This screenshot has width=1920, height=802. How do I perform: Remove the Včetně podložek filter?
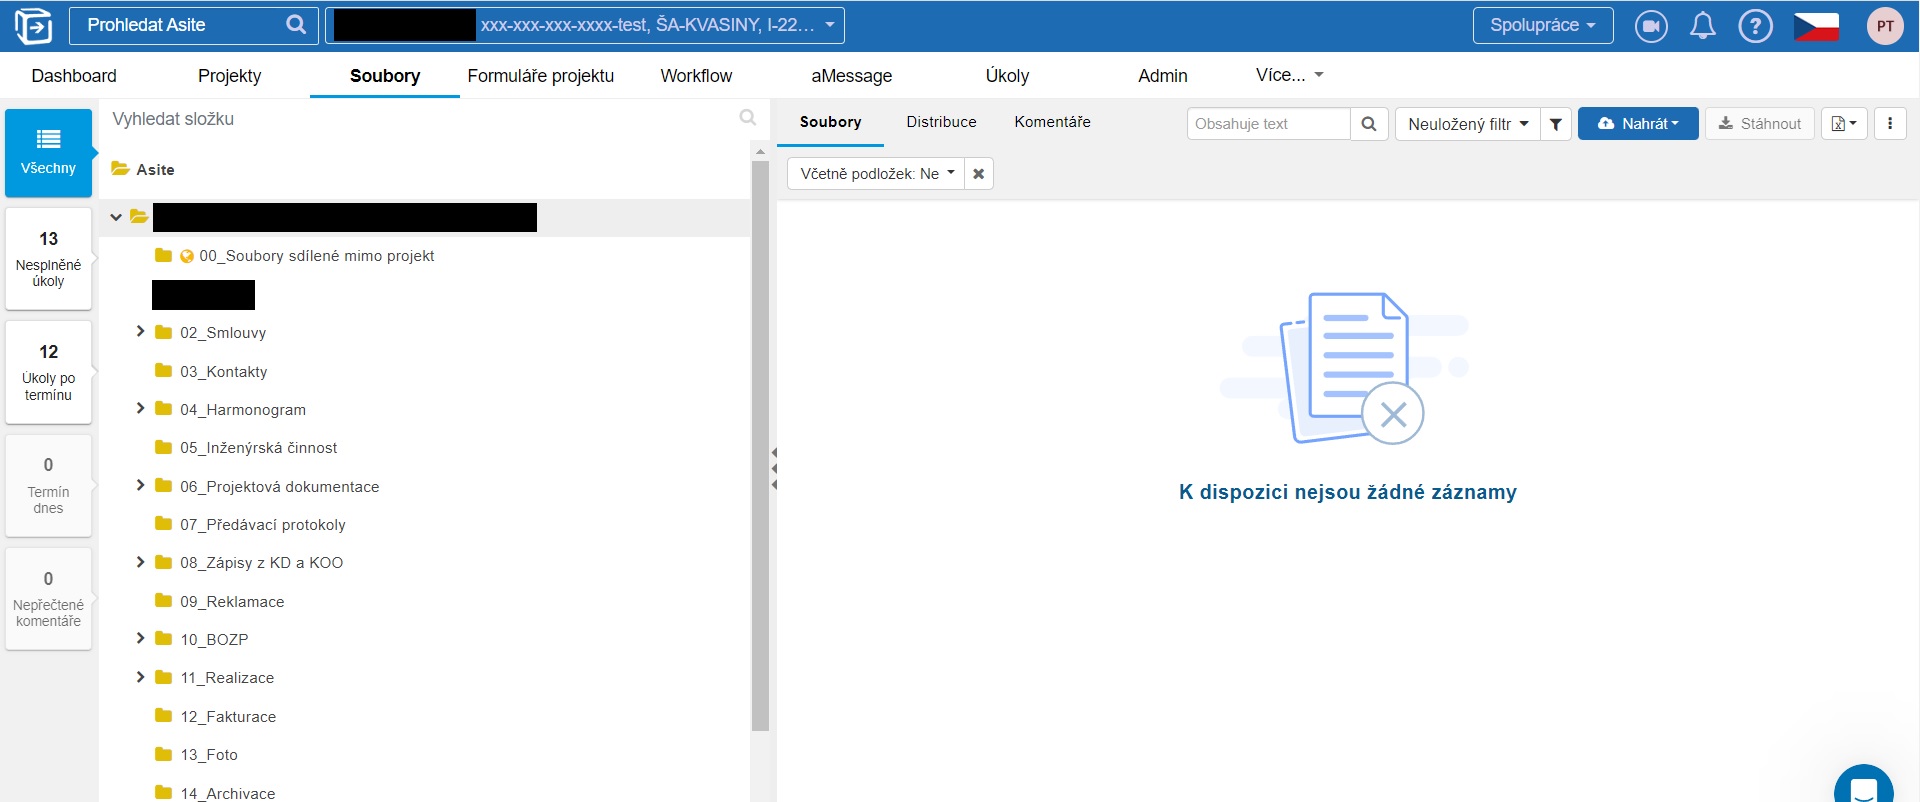[979, 174]
